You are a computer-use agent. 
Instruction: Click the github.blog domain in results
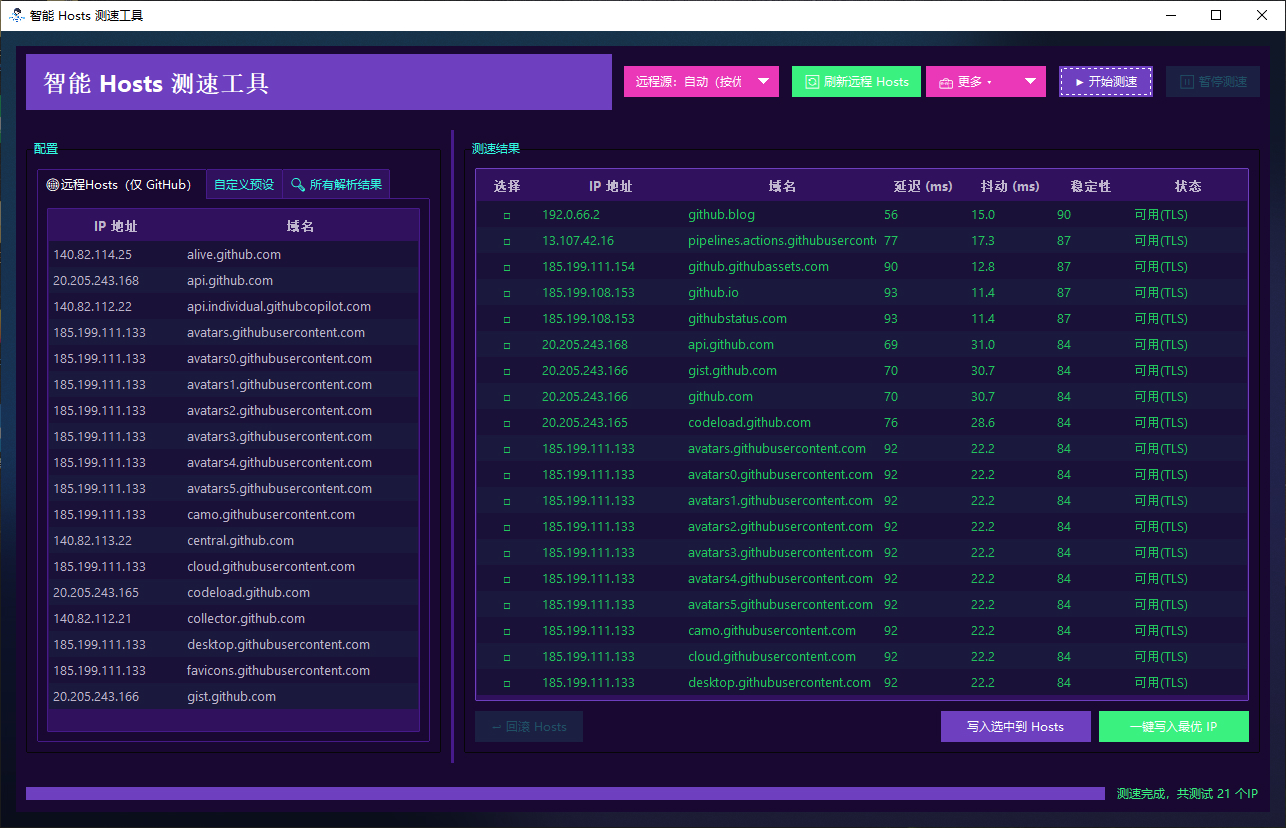point(721,215)
